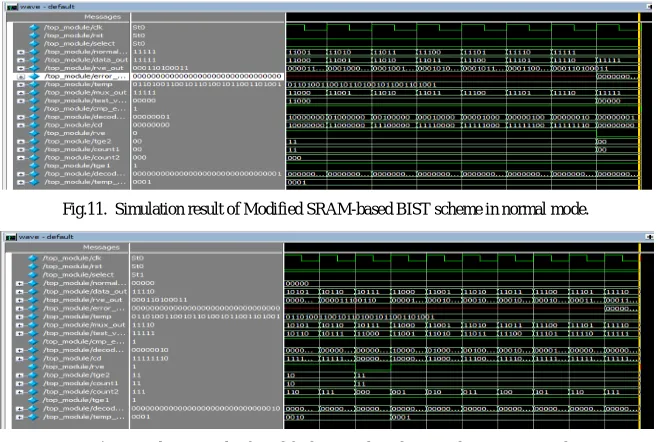
Task: Expand the tge2 bus in upper wave window
Action: pyautogui.click(x=21, y=142)
